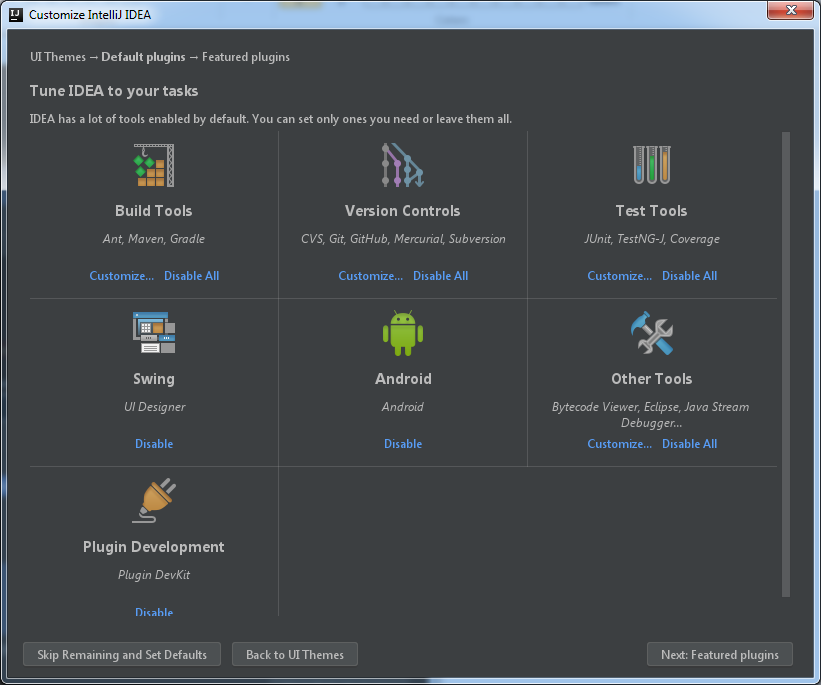Click the Plugin Development heading
The image size is (821, 685).
coord(153,547)
